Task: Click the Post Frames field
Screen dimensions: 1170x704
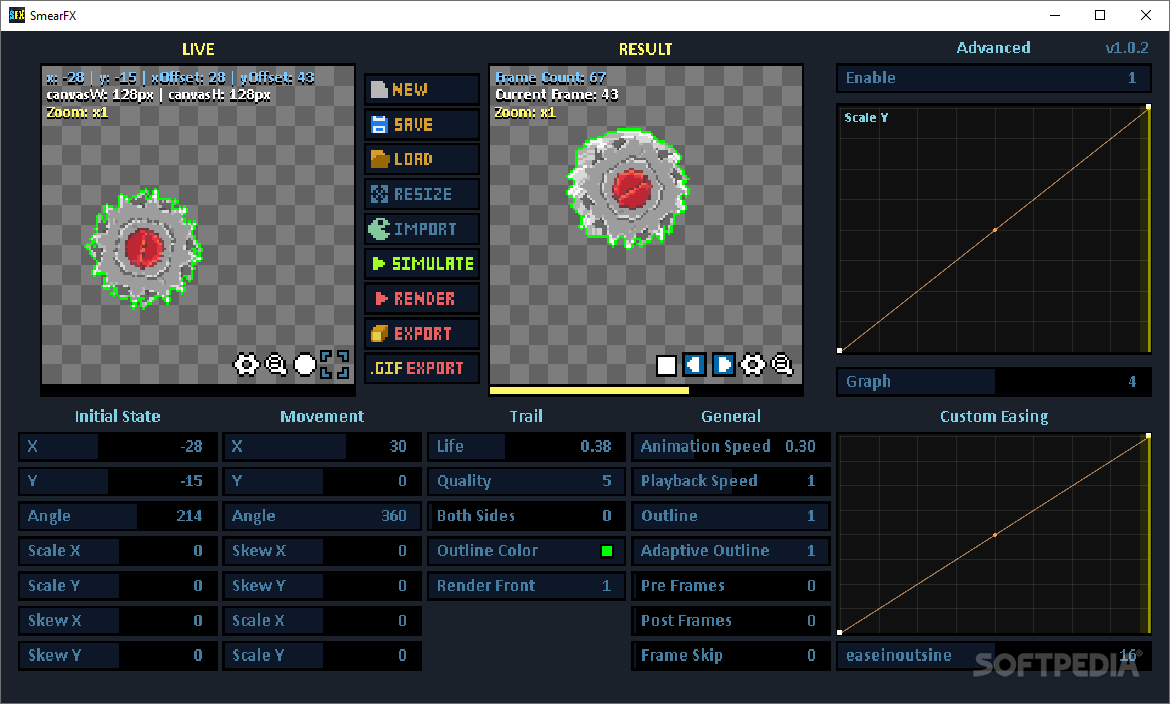Action: point(731,620)
